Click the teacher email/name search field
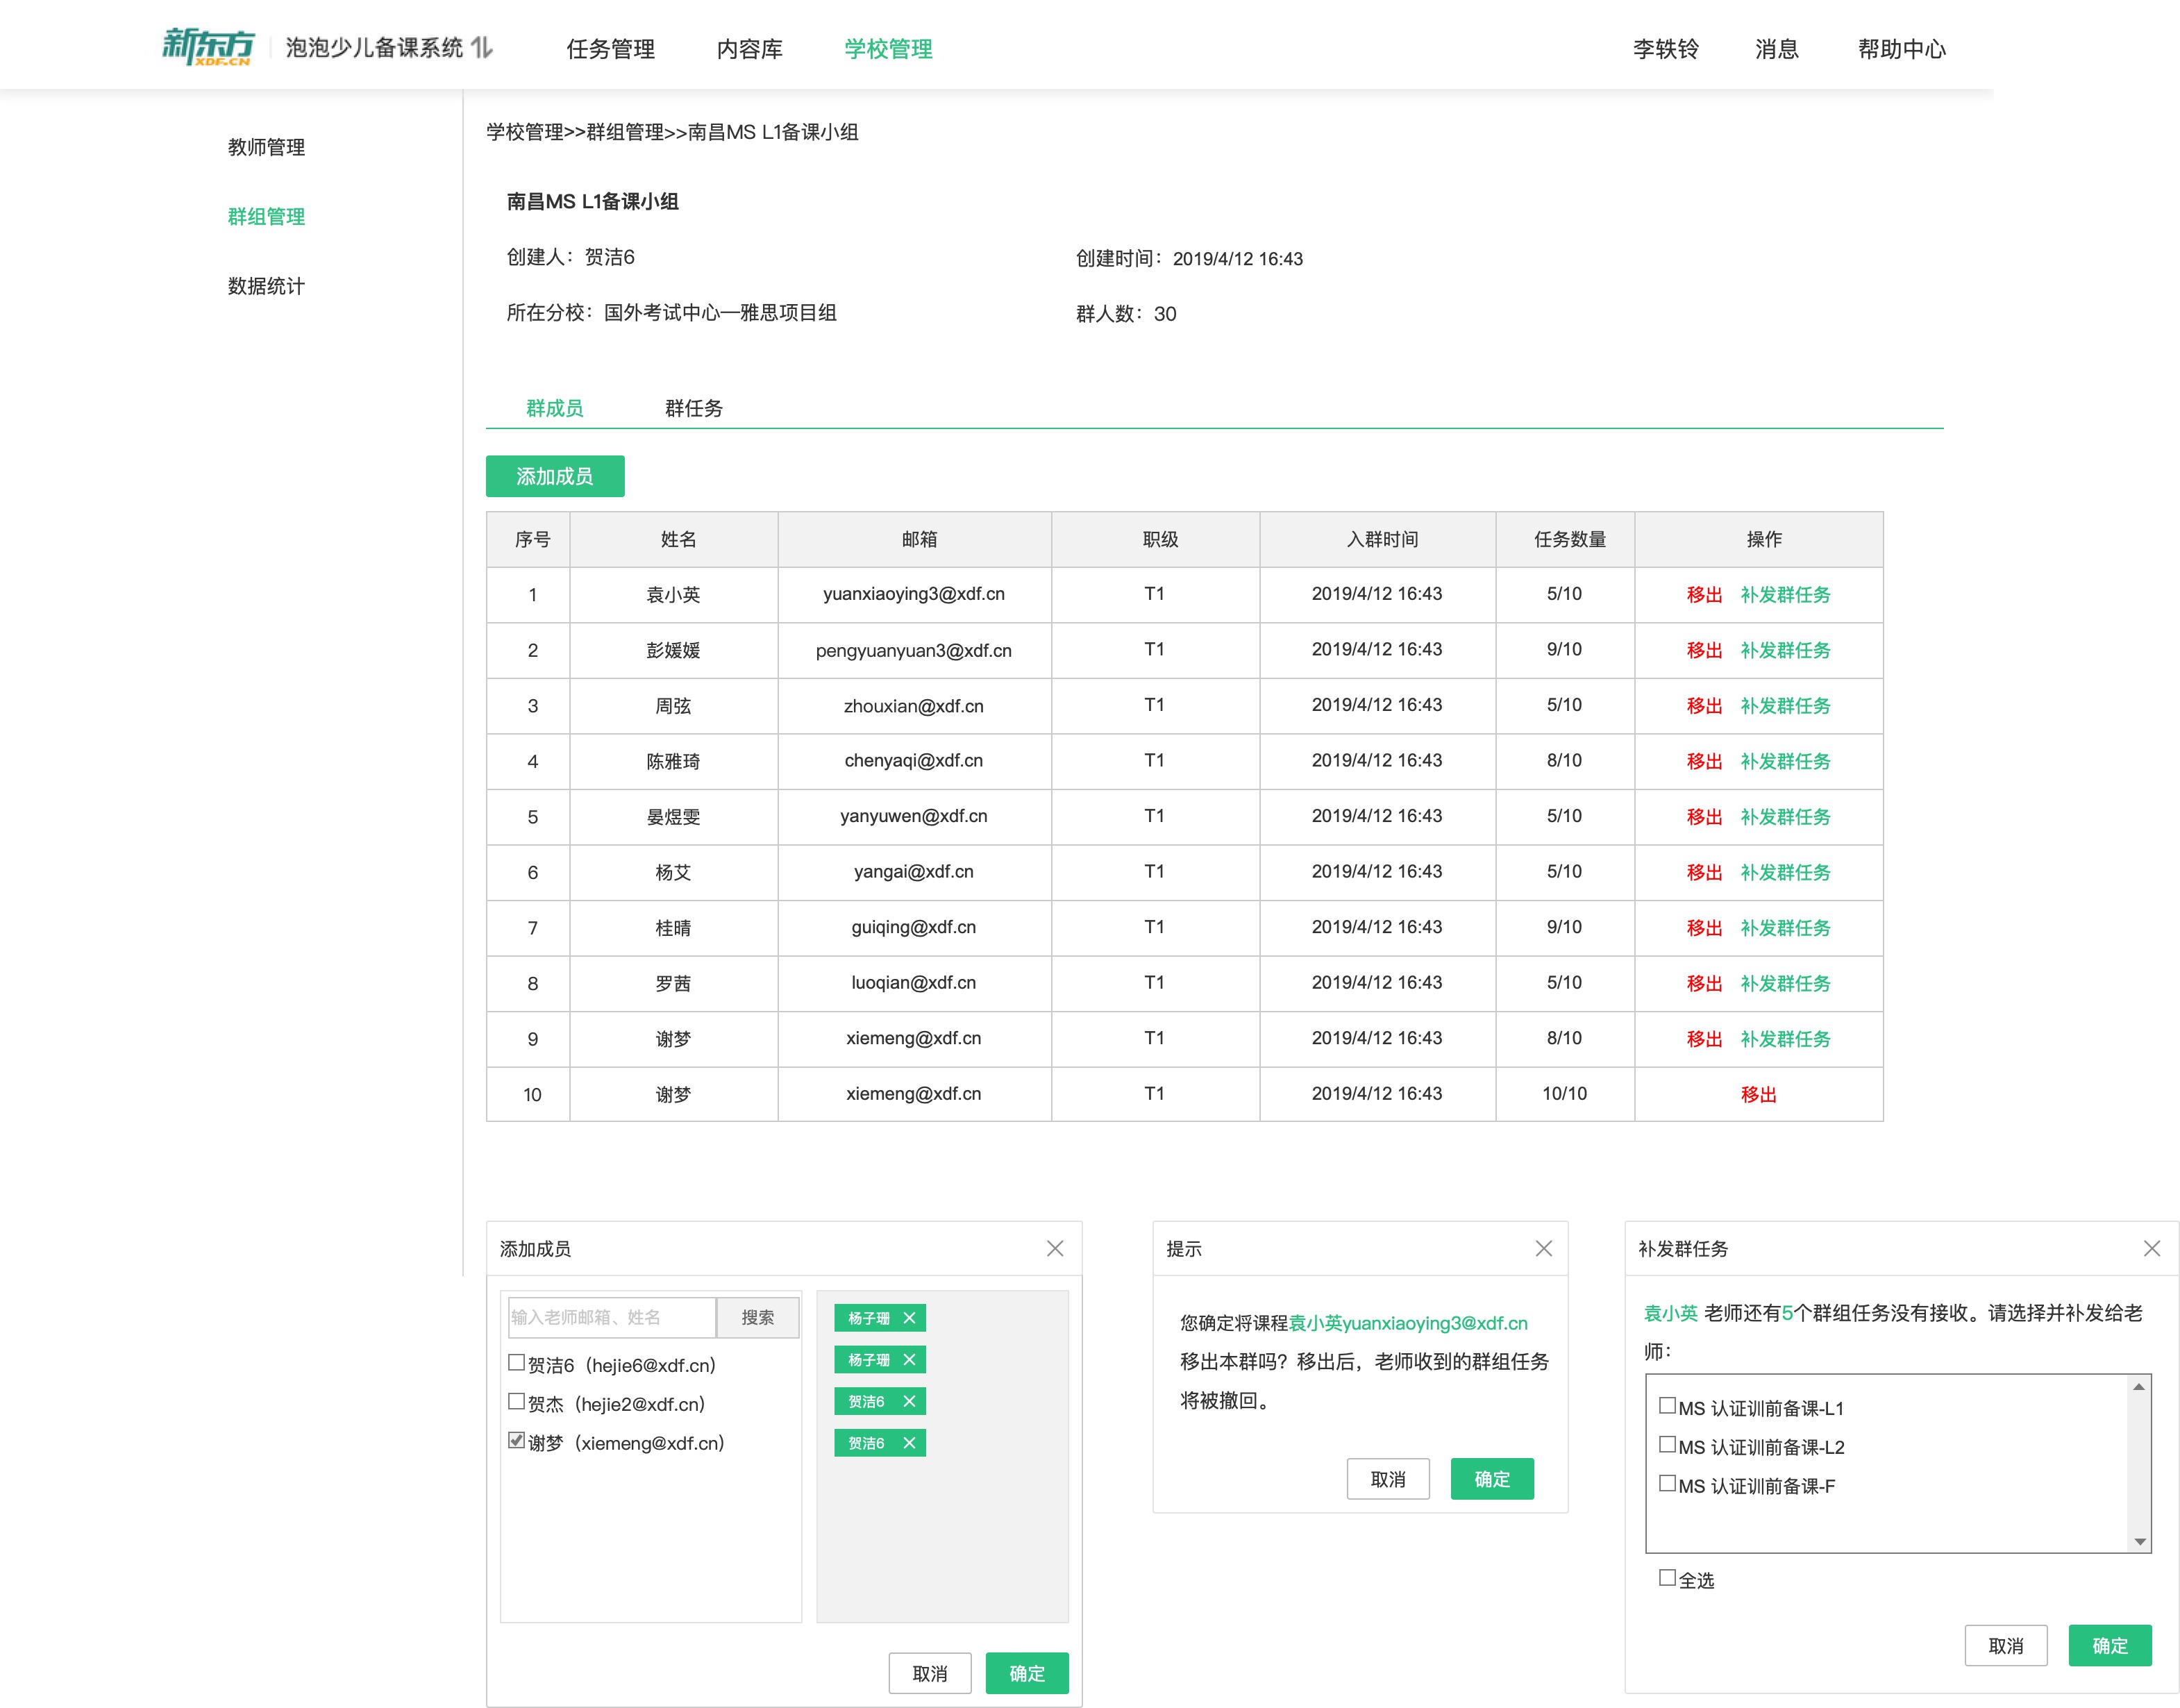Image resolution: width=2180 pixels, height=1708 pixels. [x=611, y=1317]
